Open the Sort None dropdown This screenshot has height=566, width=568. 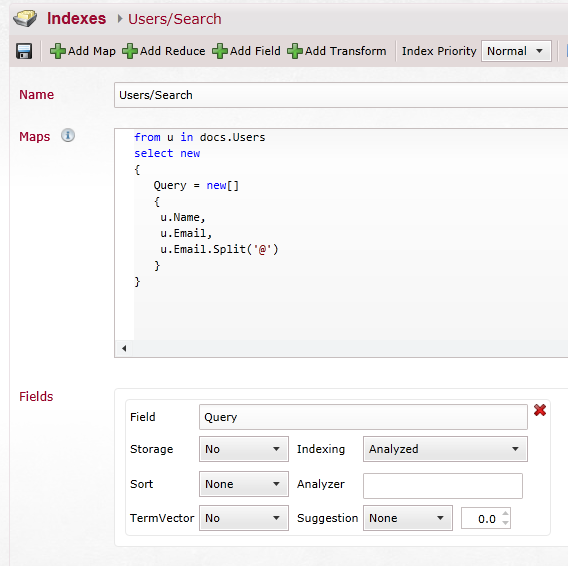[x=244, y=484]
